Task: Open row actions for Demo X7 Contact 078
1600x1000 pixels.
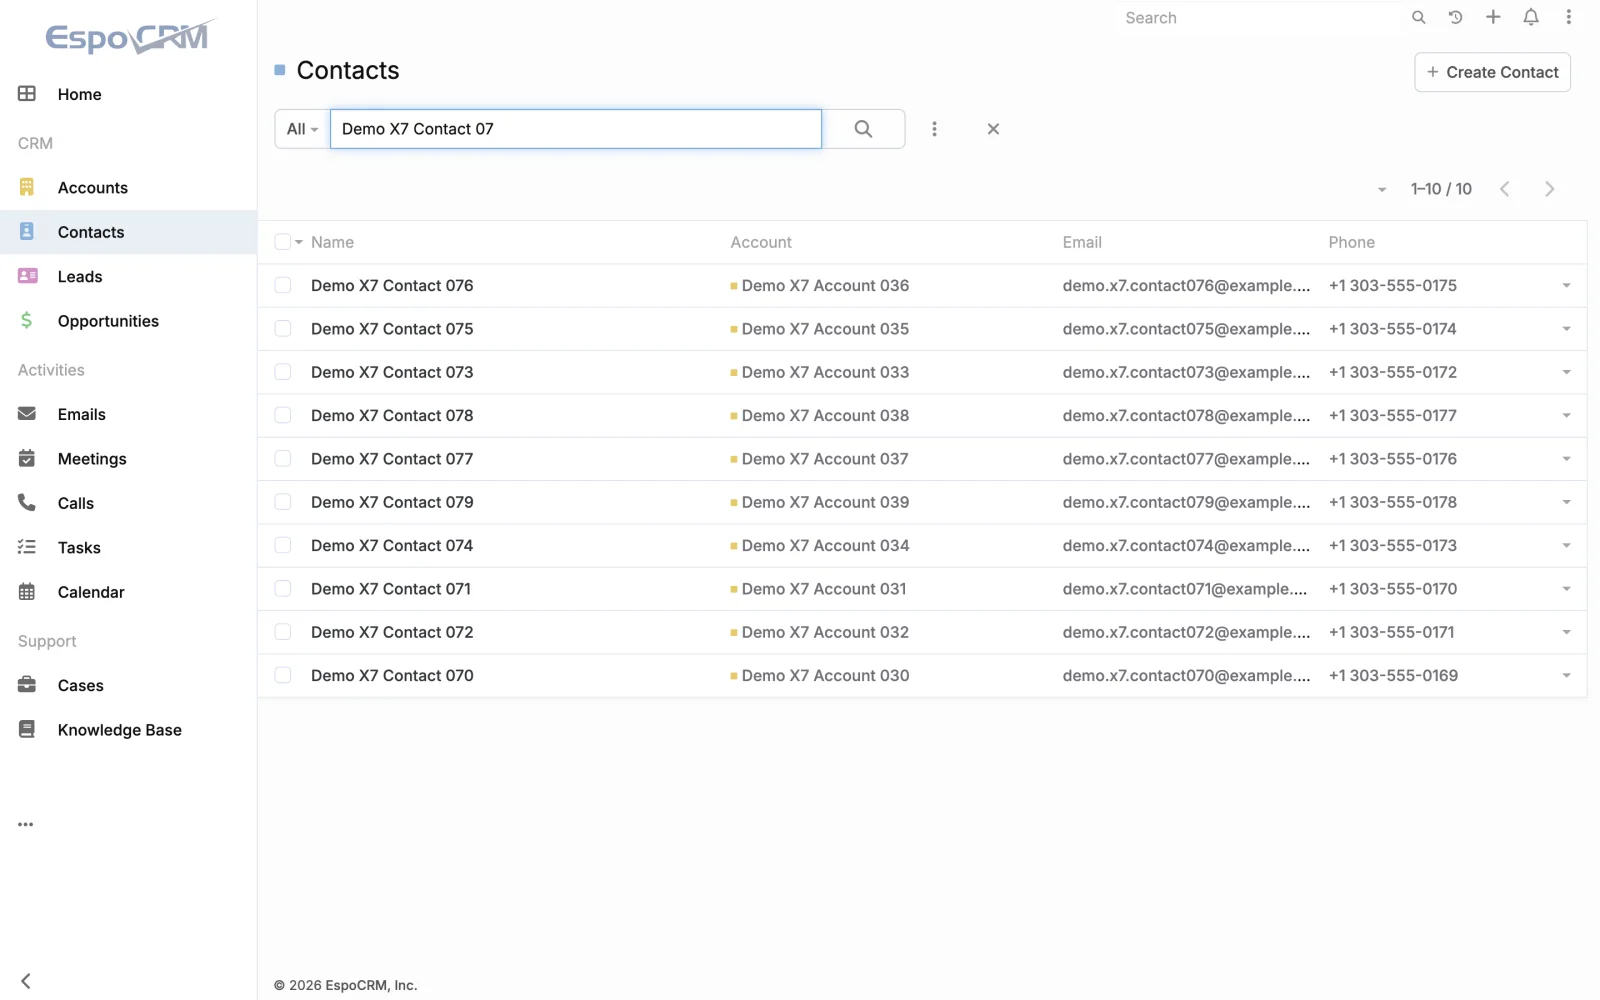Action: click(1566, 416)
